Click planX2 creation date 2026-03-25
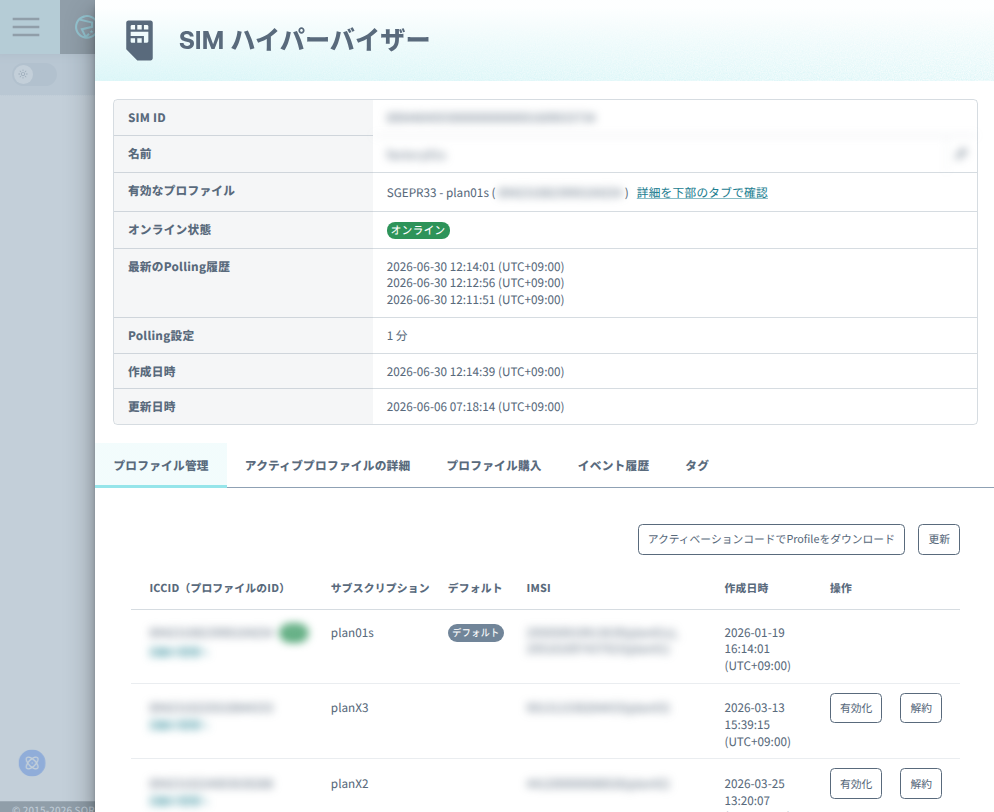This screenshot has height=812, width=994. [x=755, y=792]
